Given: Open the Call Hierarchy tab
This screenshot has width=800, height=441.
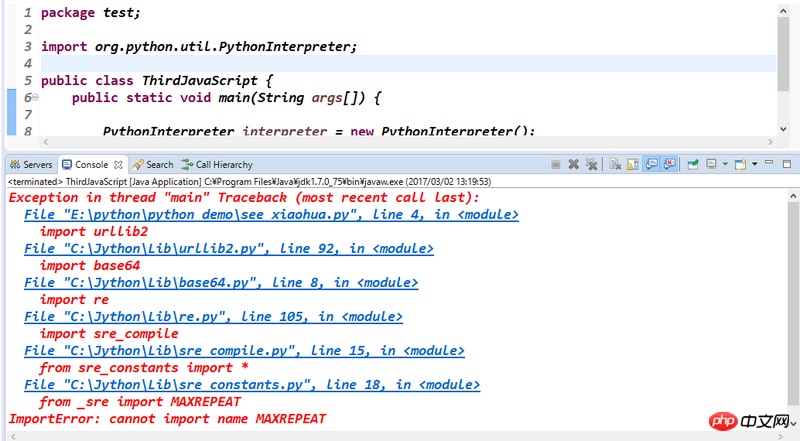Looking at the screenshot, I should pyautogui.click(x=217, y=164).
